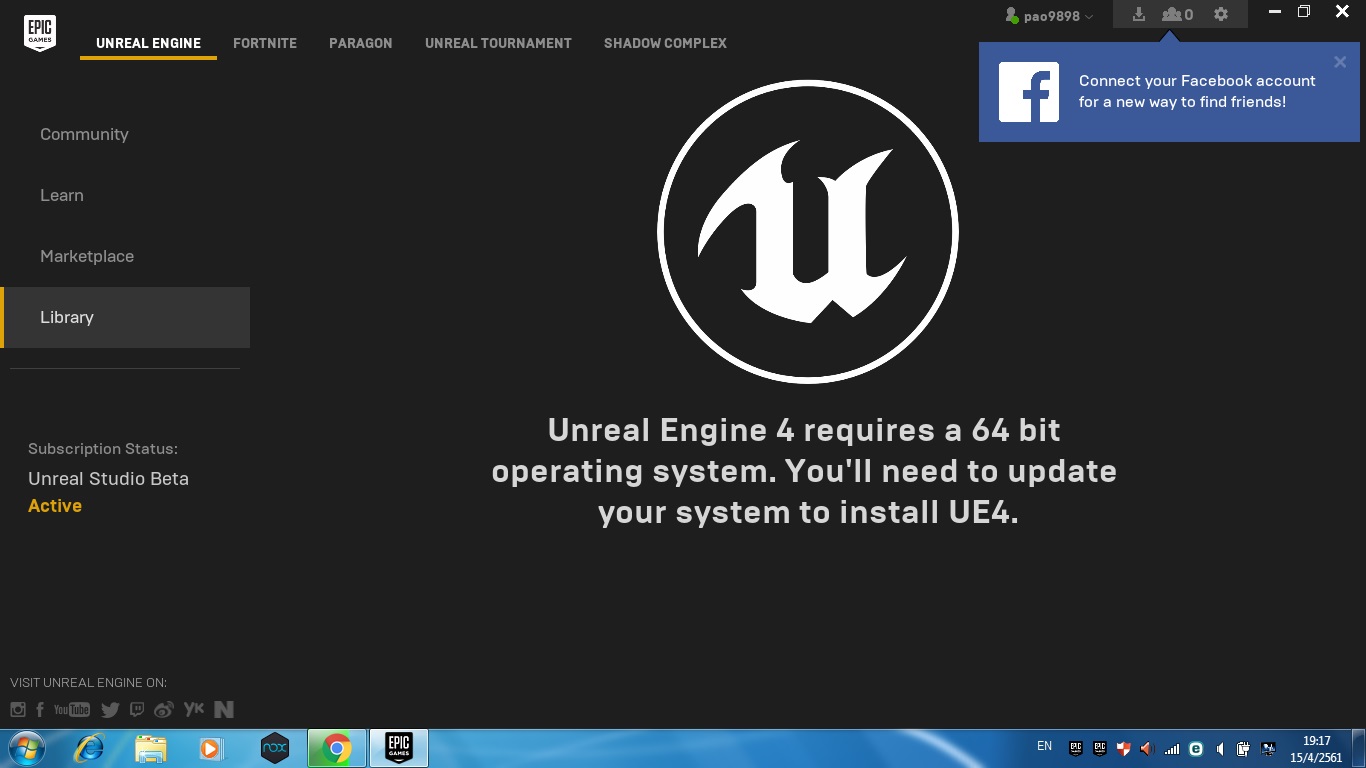The image size is (1366, 768).
Task: Open launcher settings gear icon
Action: (x=1221, y=15)
